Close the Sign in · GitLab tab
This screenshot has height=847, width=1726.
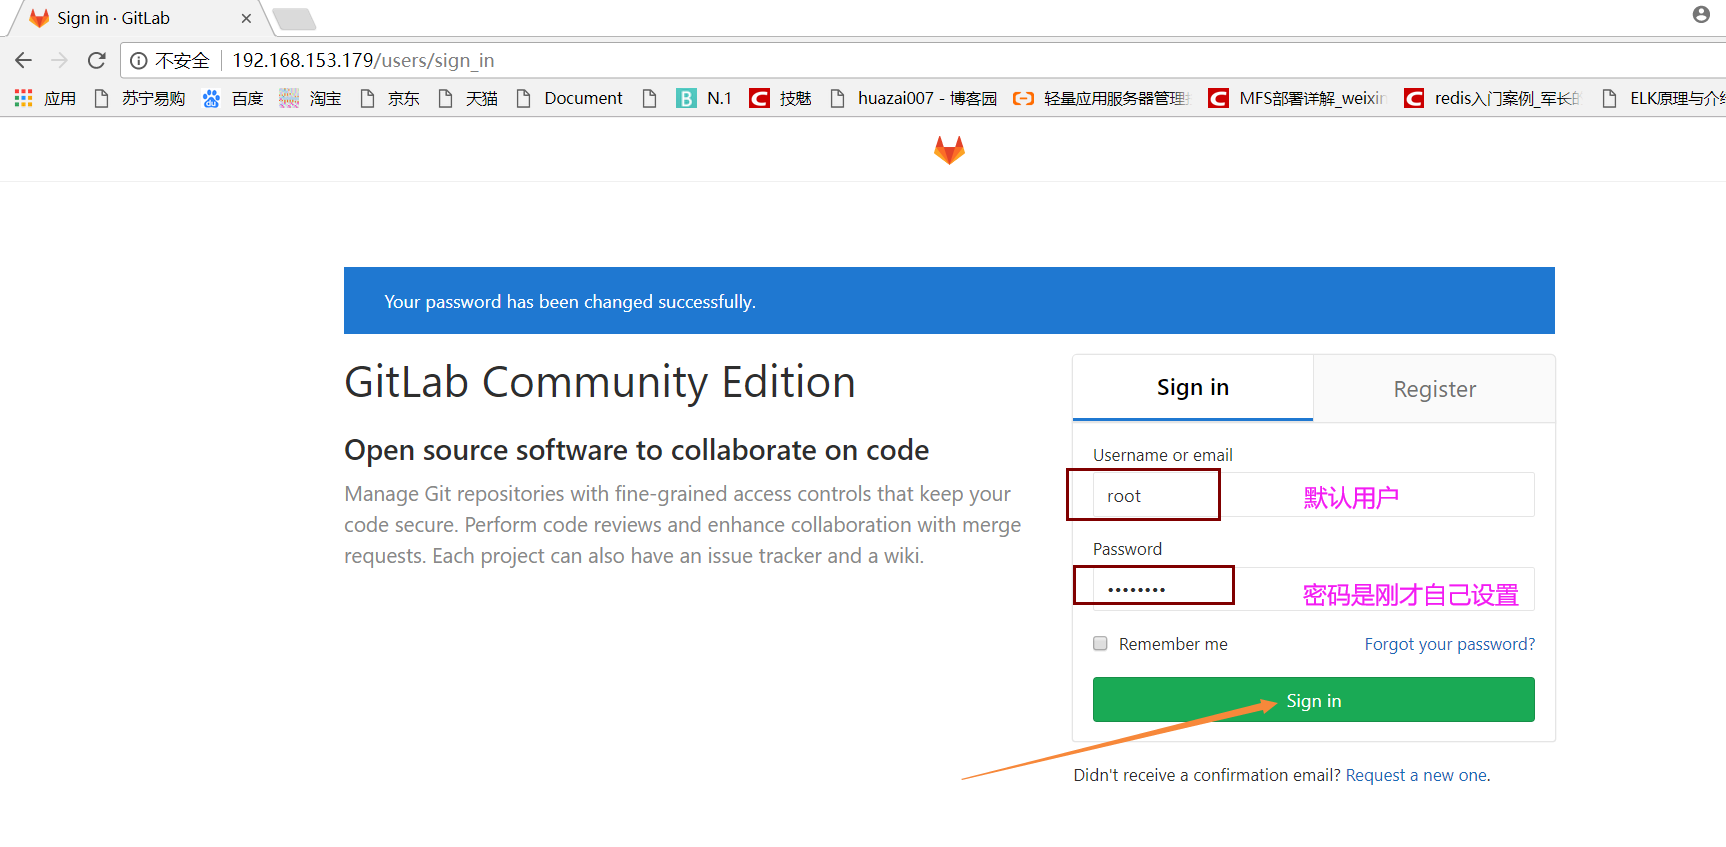pos(246,18)
